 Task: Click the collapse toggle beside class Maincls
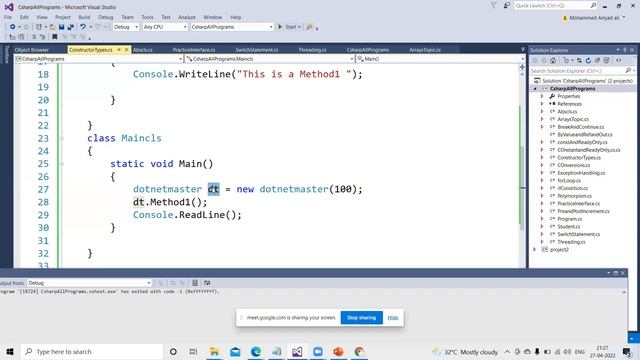pyautogui.click(x=62, y=138)
